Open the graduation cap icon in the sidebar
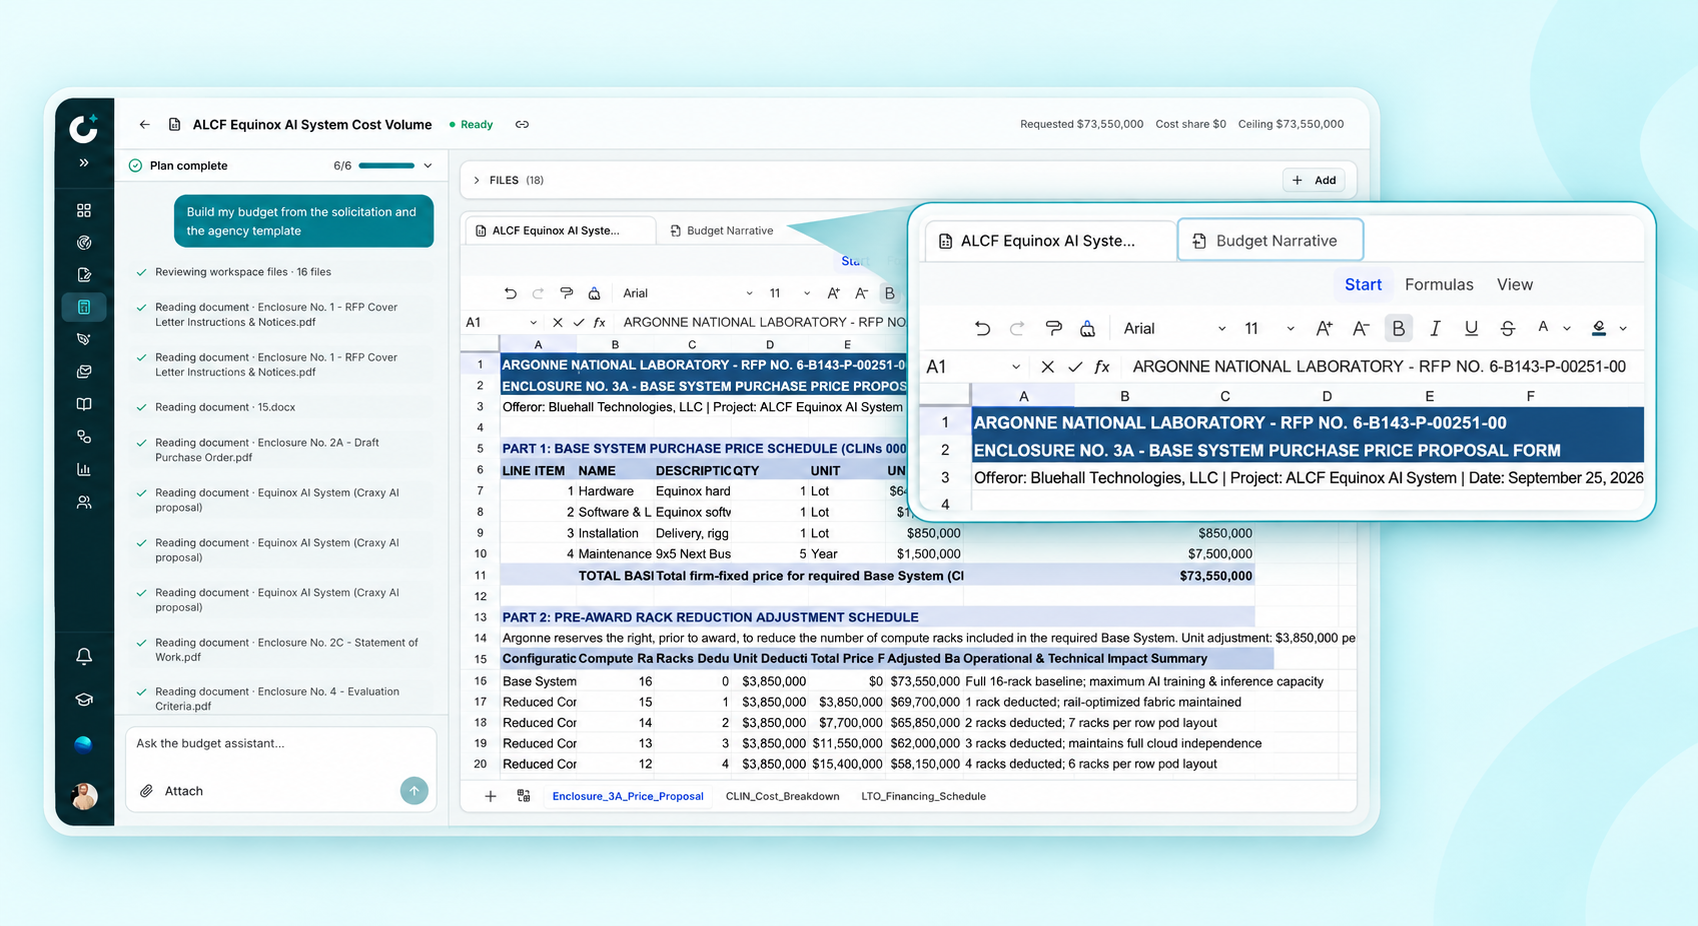 [x=84, y=700]
